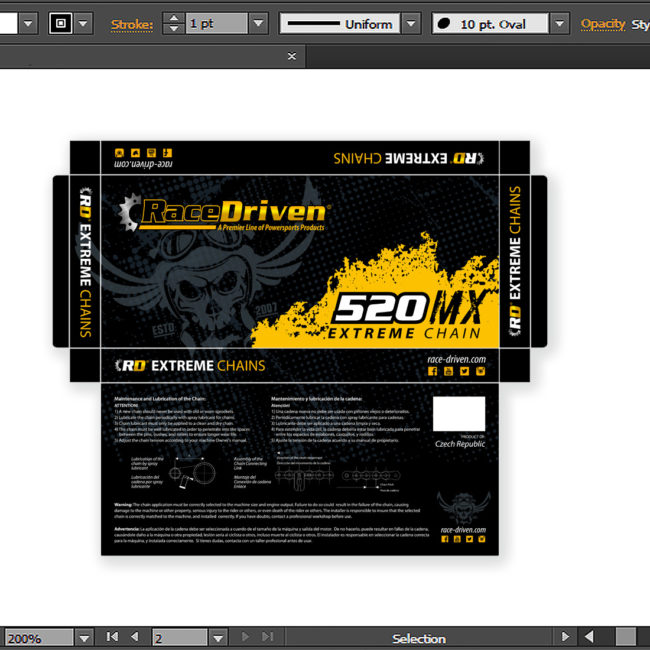The height and width of the screenshot is (650, 650).
Task: Click the Uniform width profile box
Action: [340, 24]
